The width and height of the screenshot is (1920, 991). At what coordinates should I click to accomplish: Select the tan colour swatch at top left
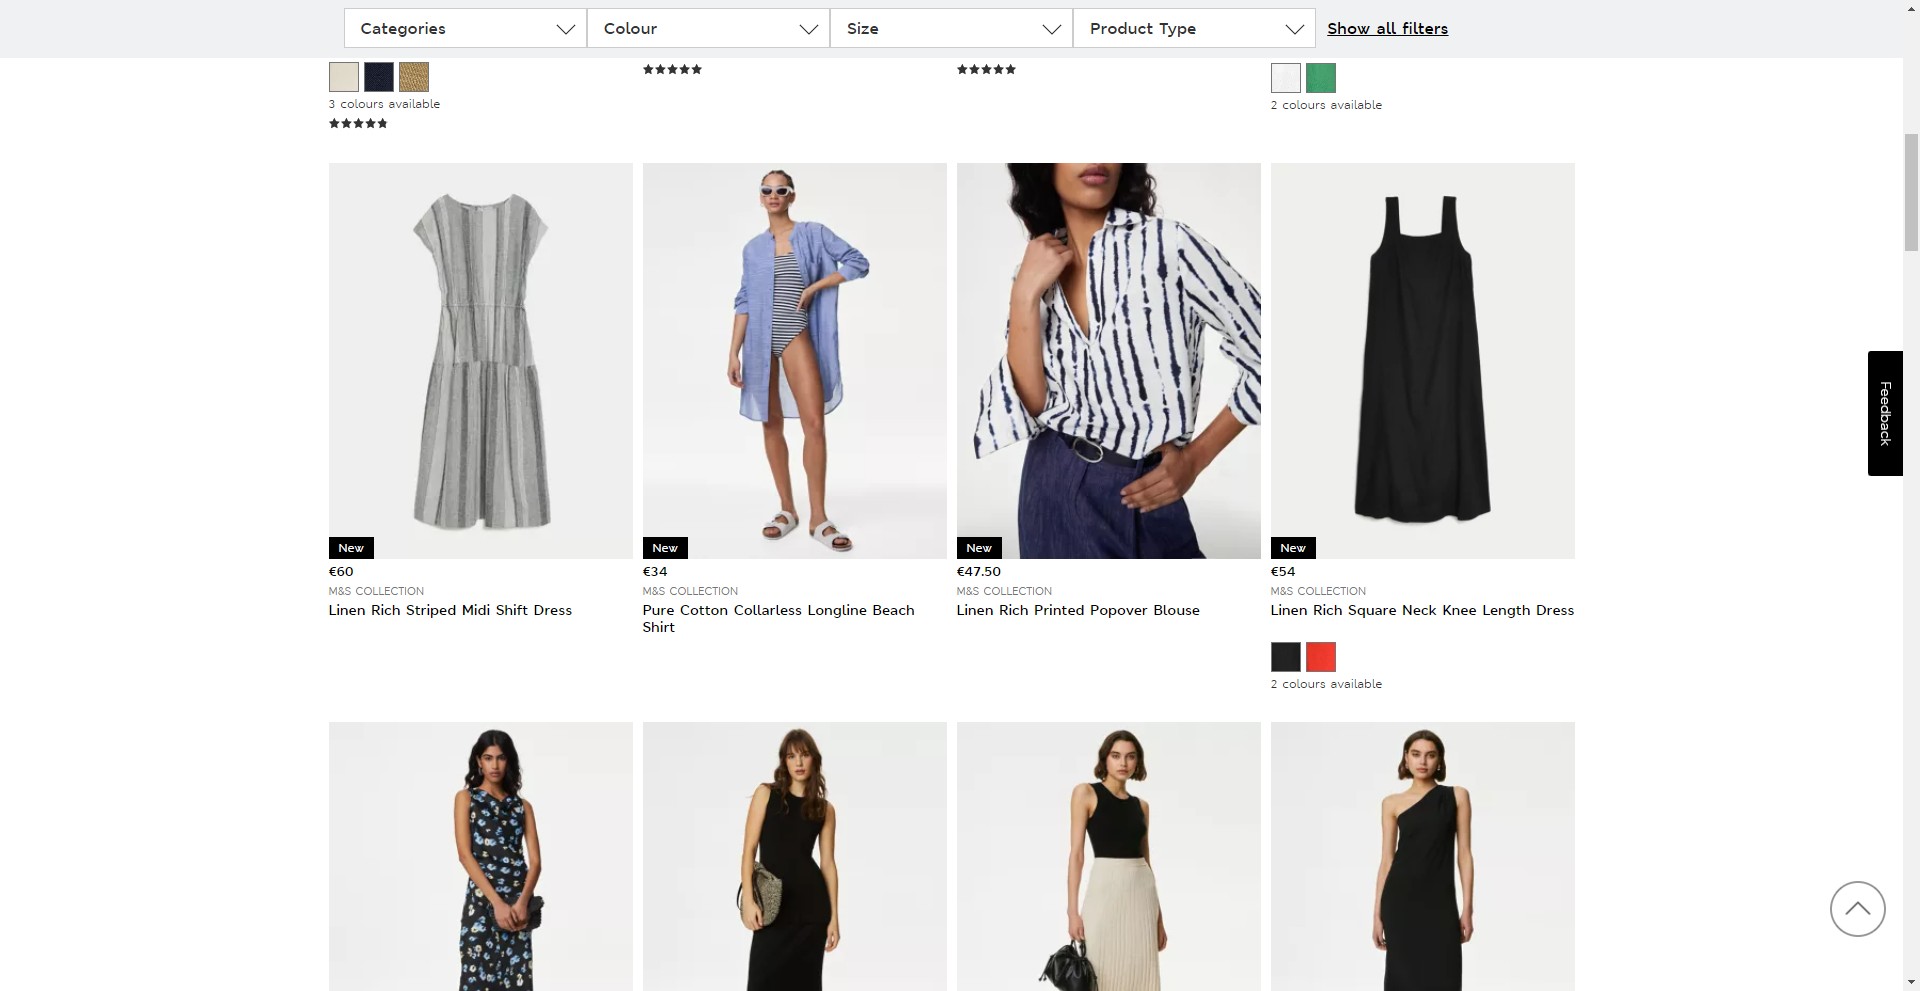[x=413, y=77]
